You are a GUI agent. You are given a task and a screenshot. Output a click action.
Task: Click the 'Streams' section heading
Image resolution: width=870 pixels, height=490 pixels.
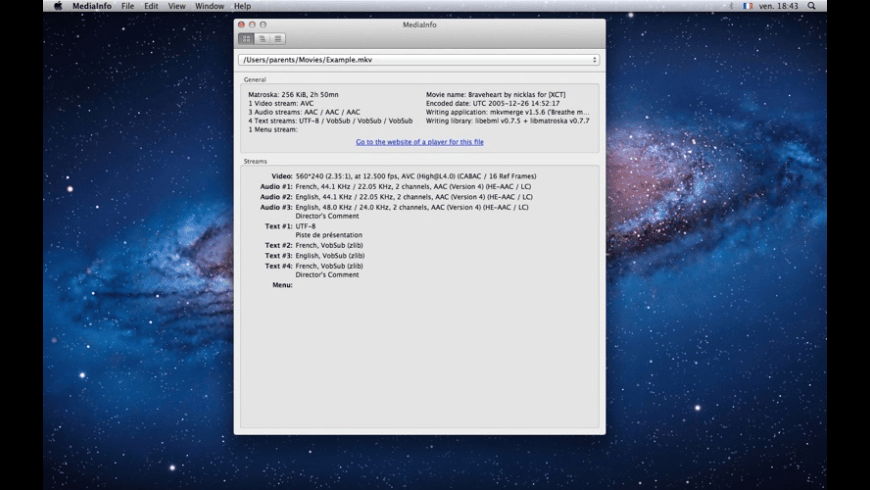tap(255, 161)
